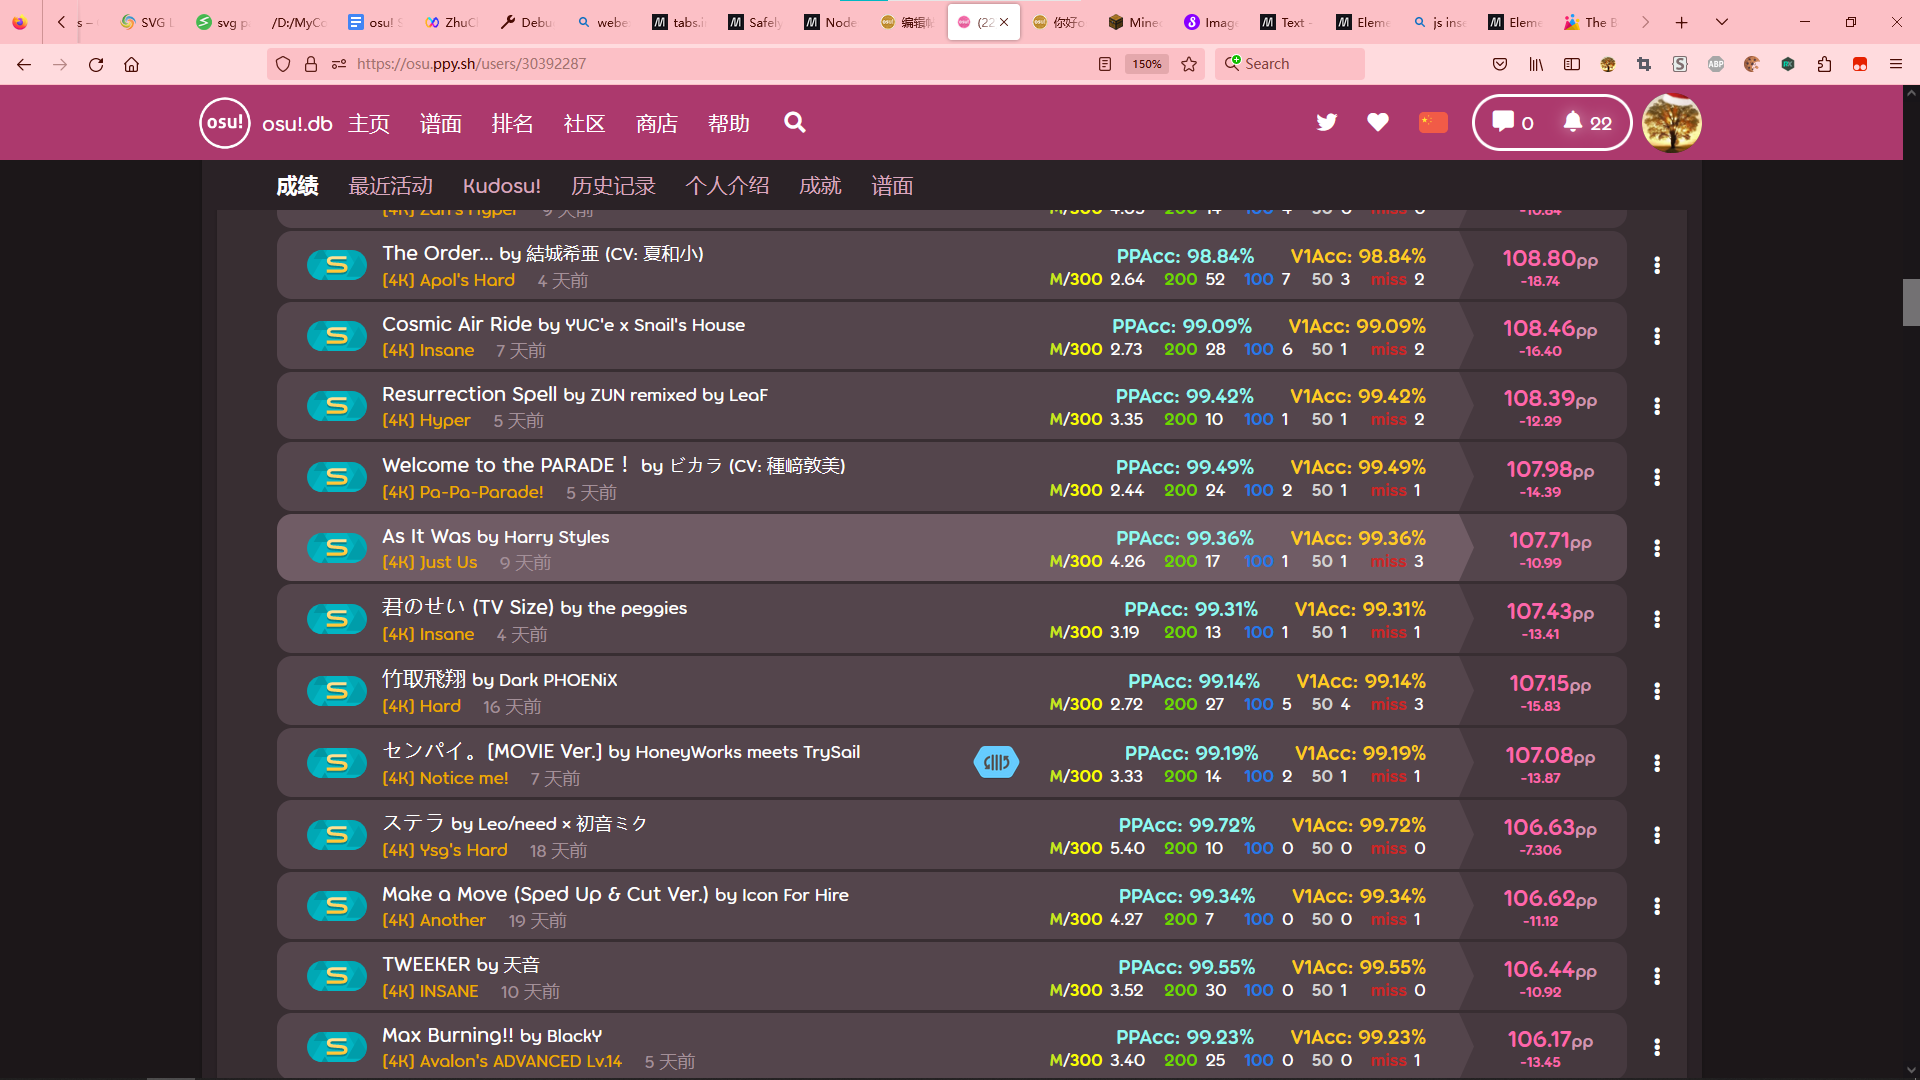Jump to 个人介绍 section tab

[727, 186]
